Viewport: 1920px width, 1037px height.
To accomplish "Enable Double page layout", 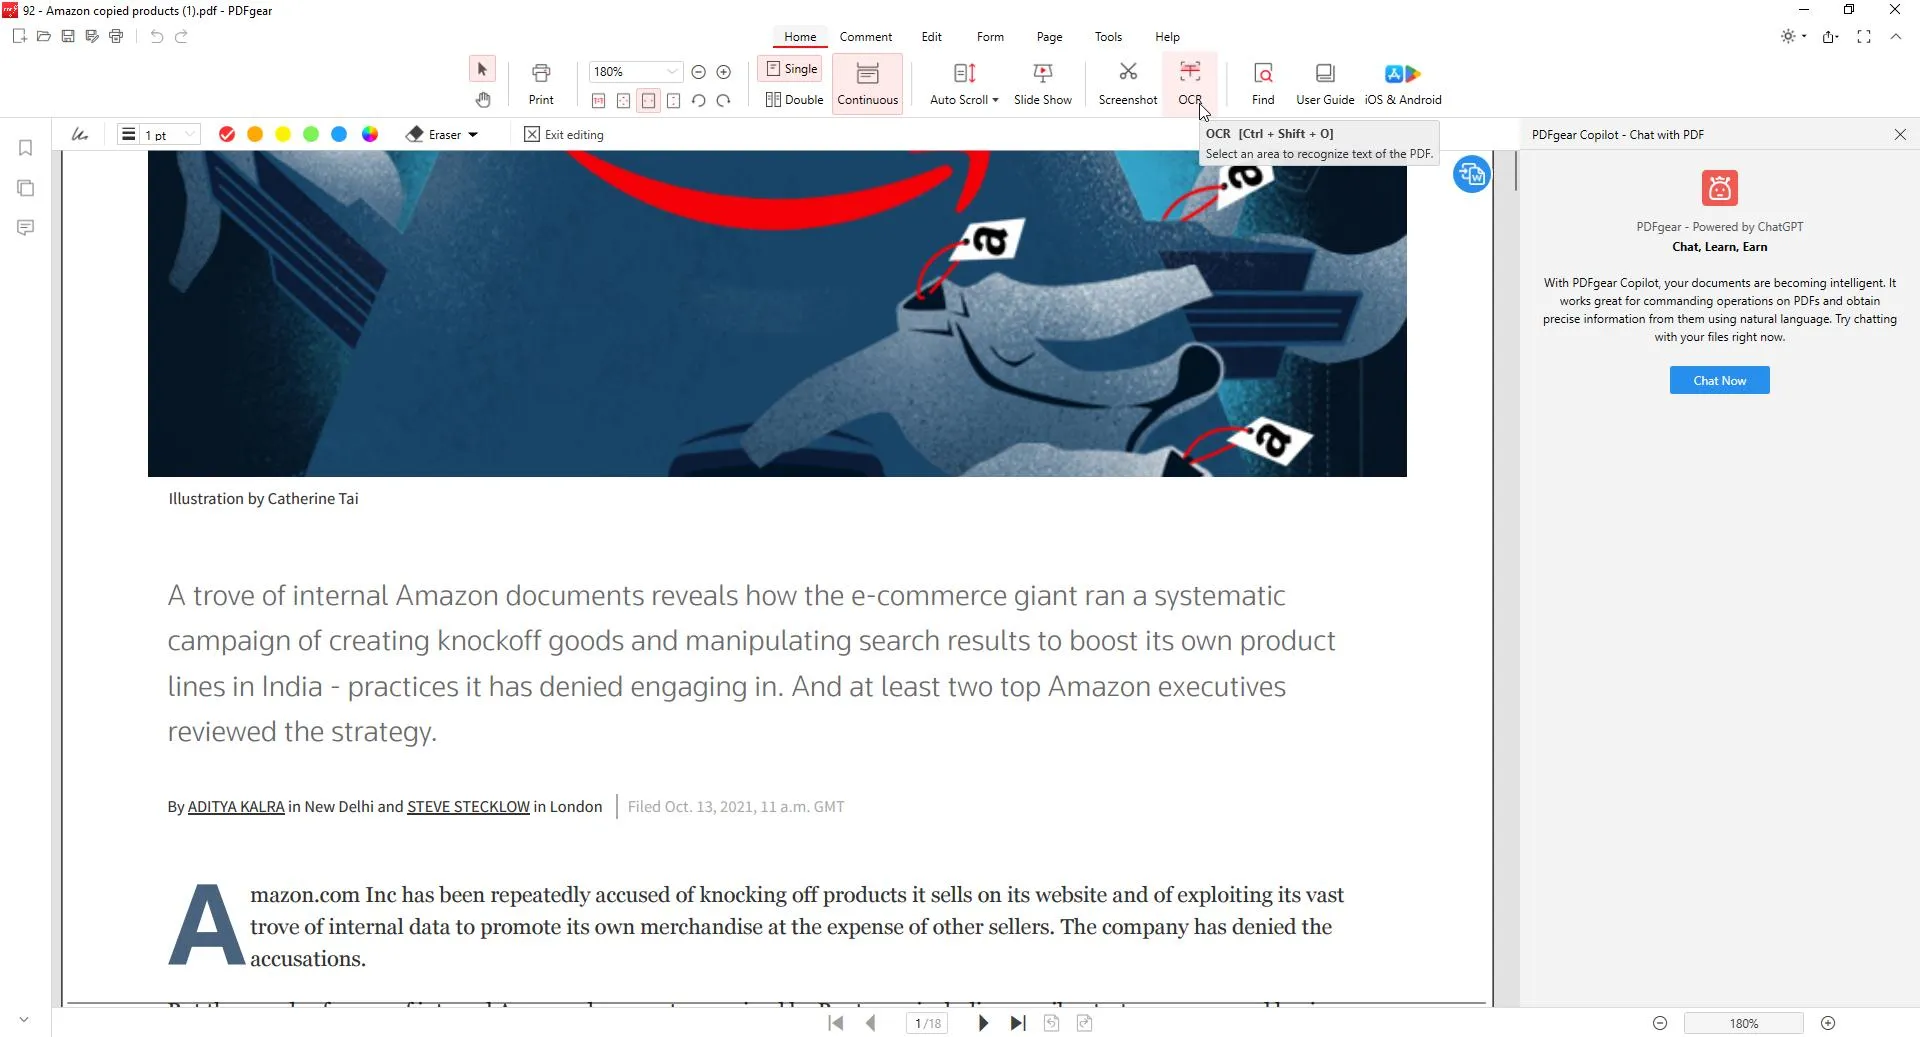I will pos(791,100).
